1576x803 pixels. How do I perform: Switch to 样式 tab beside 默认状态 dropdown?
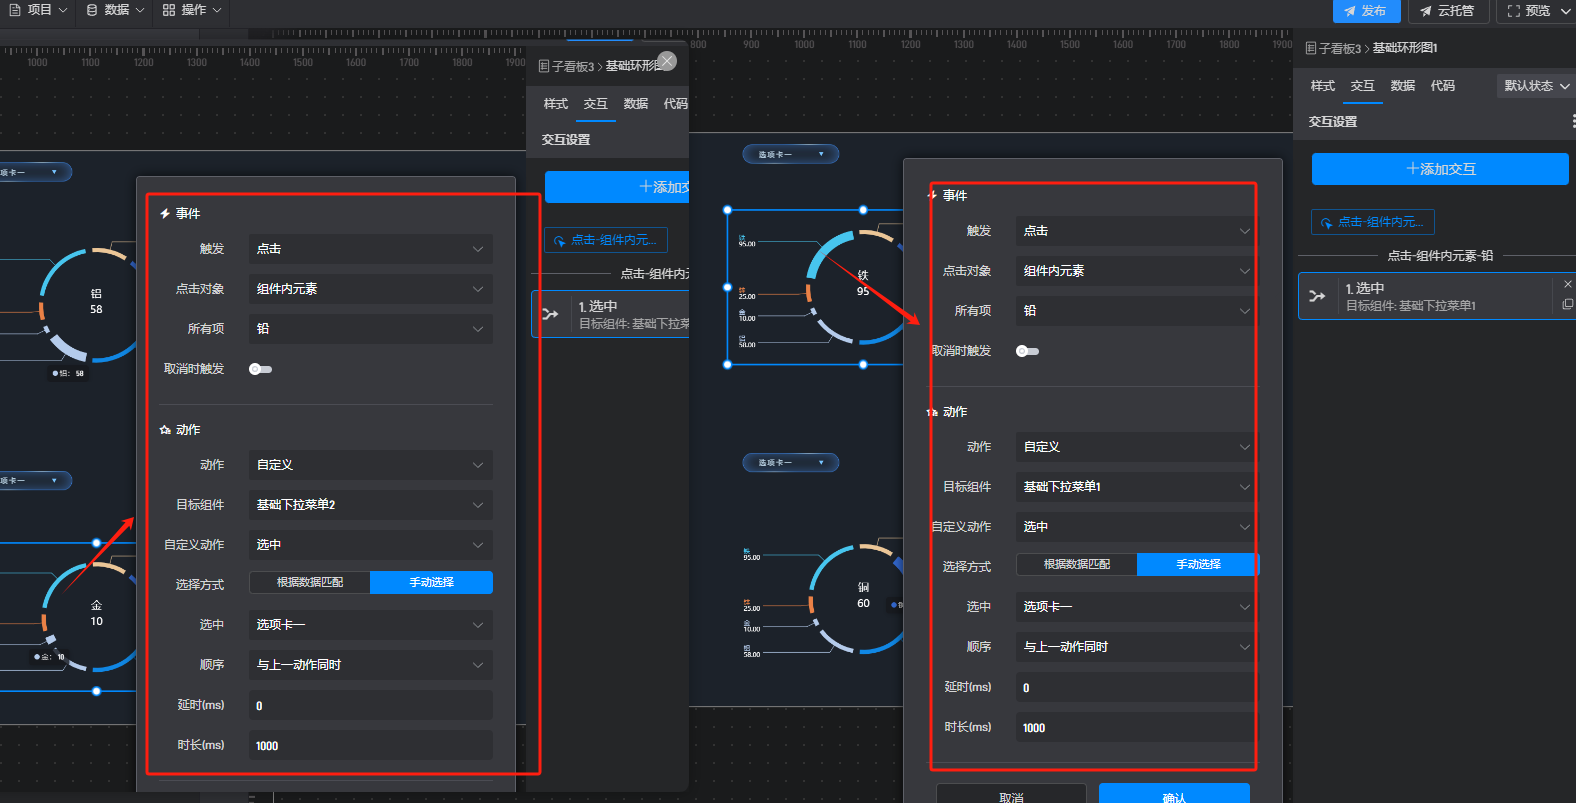click(1323, 86)
